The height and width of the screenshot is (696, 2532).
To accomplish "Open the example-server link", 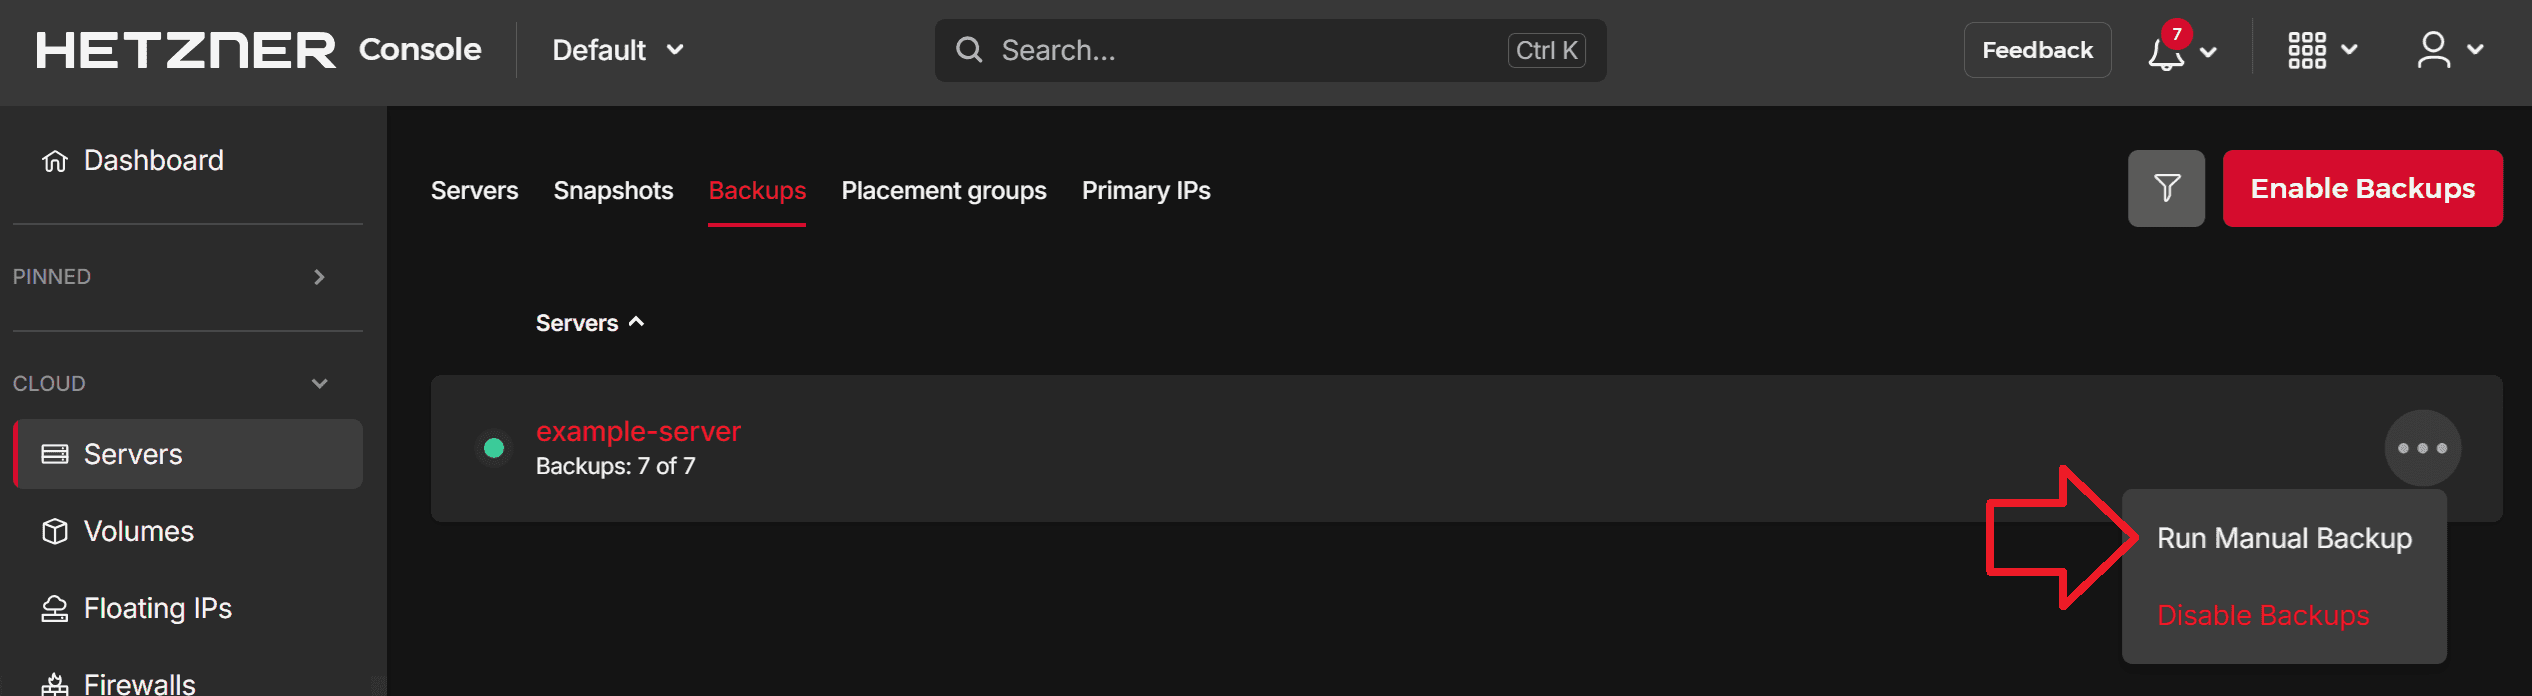I will click(638, 431).
